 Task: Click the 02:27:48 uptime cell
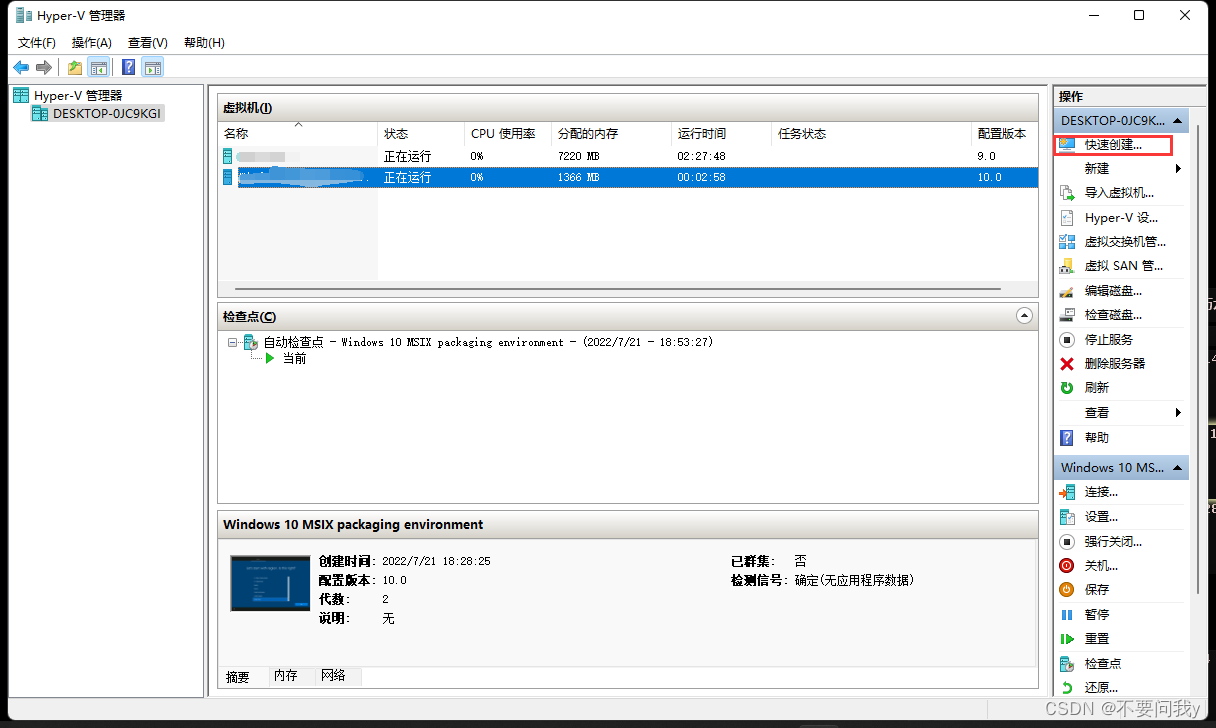[x=701, y=156]
